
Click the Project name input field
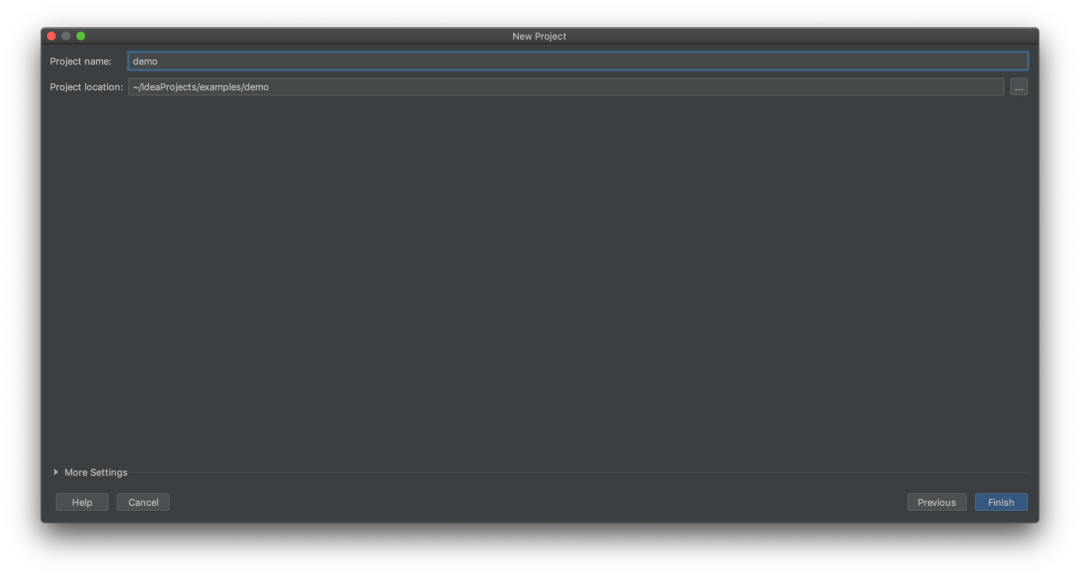coord(577,61)
